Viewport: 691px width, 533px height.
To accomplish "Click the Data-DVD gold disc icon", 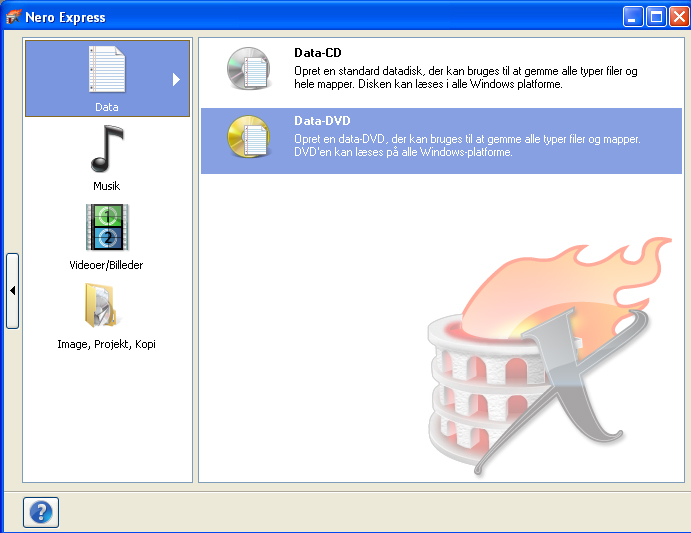I will [249, 137].
